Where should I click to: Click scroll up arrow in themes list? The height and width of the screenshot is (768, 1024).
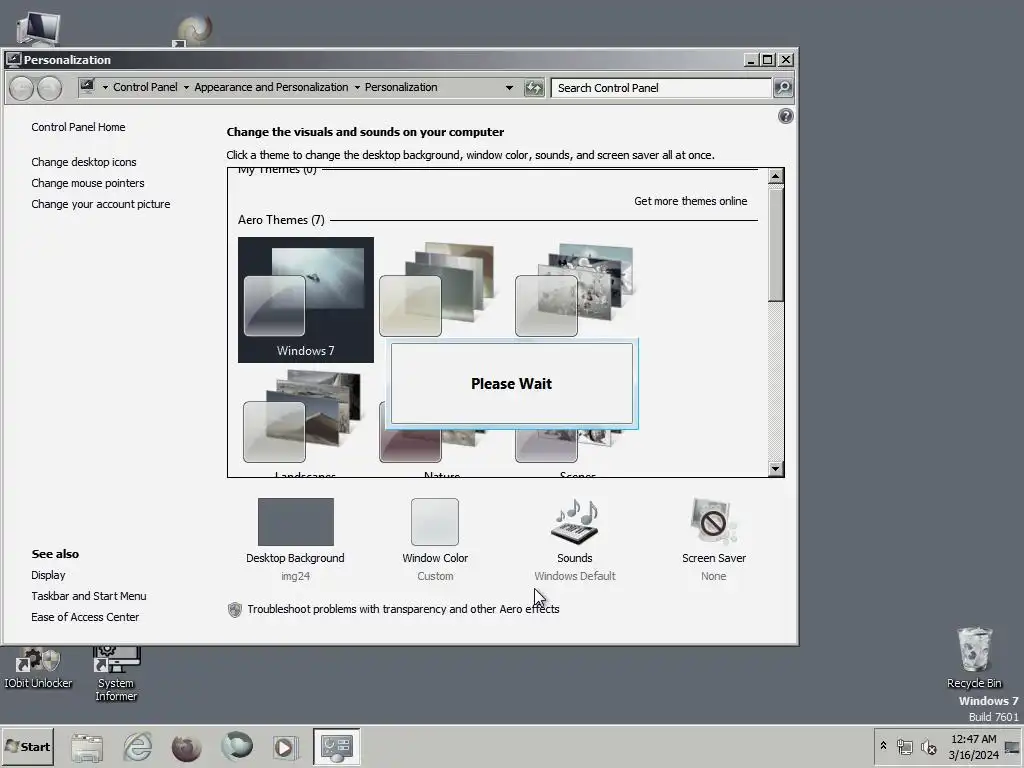coord(776,176)
